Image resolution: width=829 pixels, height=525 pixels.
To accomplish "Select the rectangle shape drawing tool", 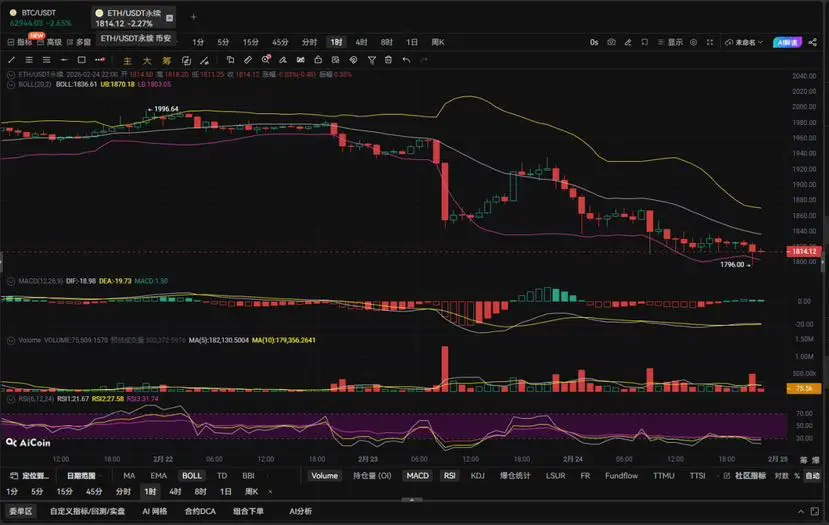I will (81, 60).
